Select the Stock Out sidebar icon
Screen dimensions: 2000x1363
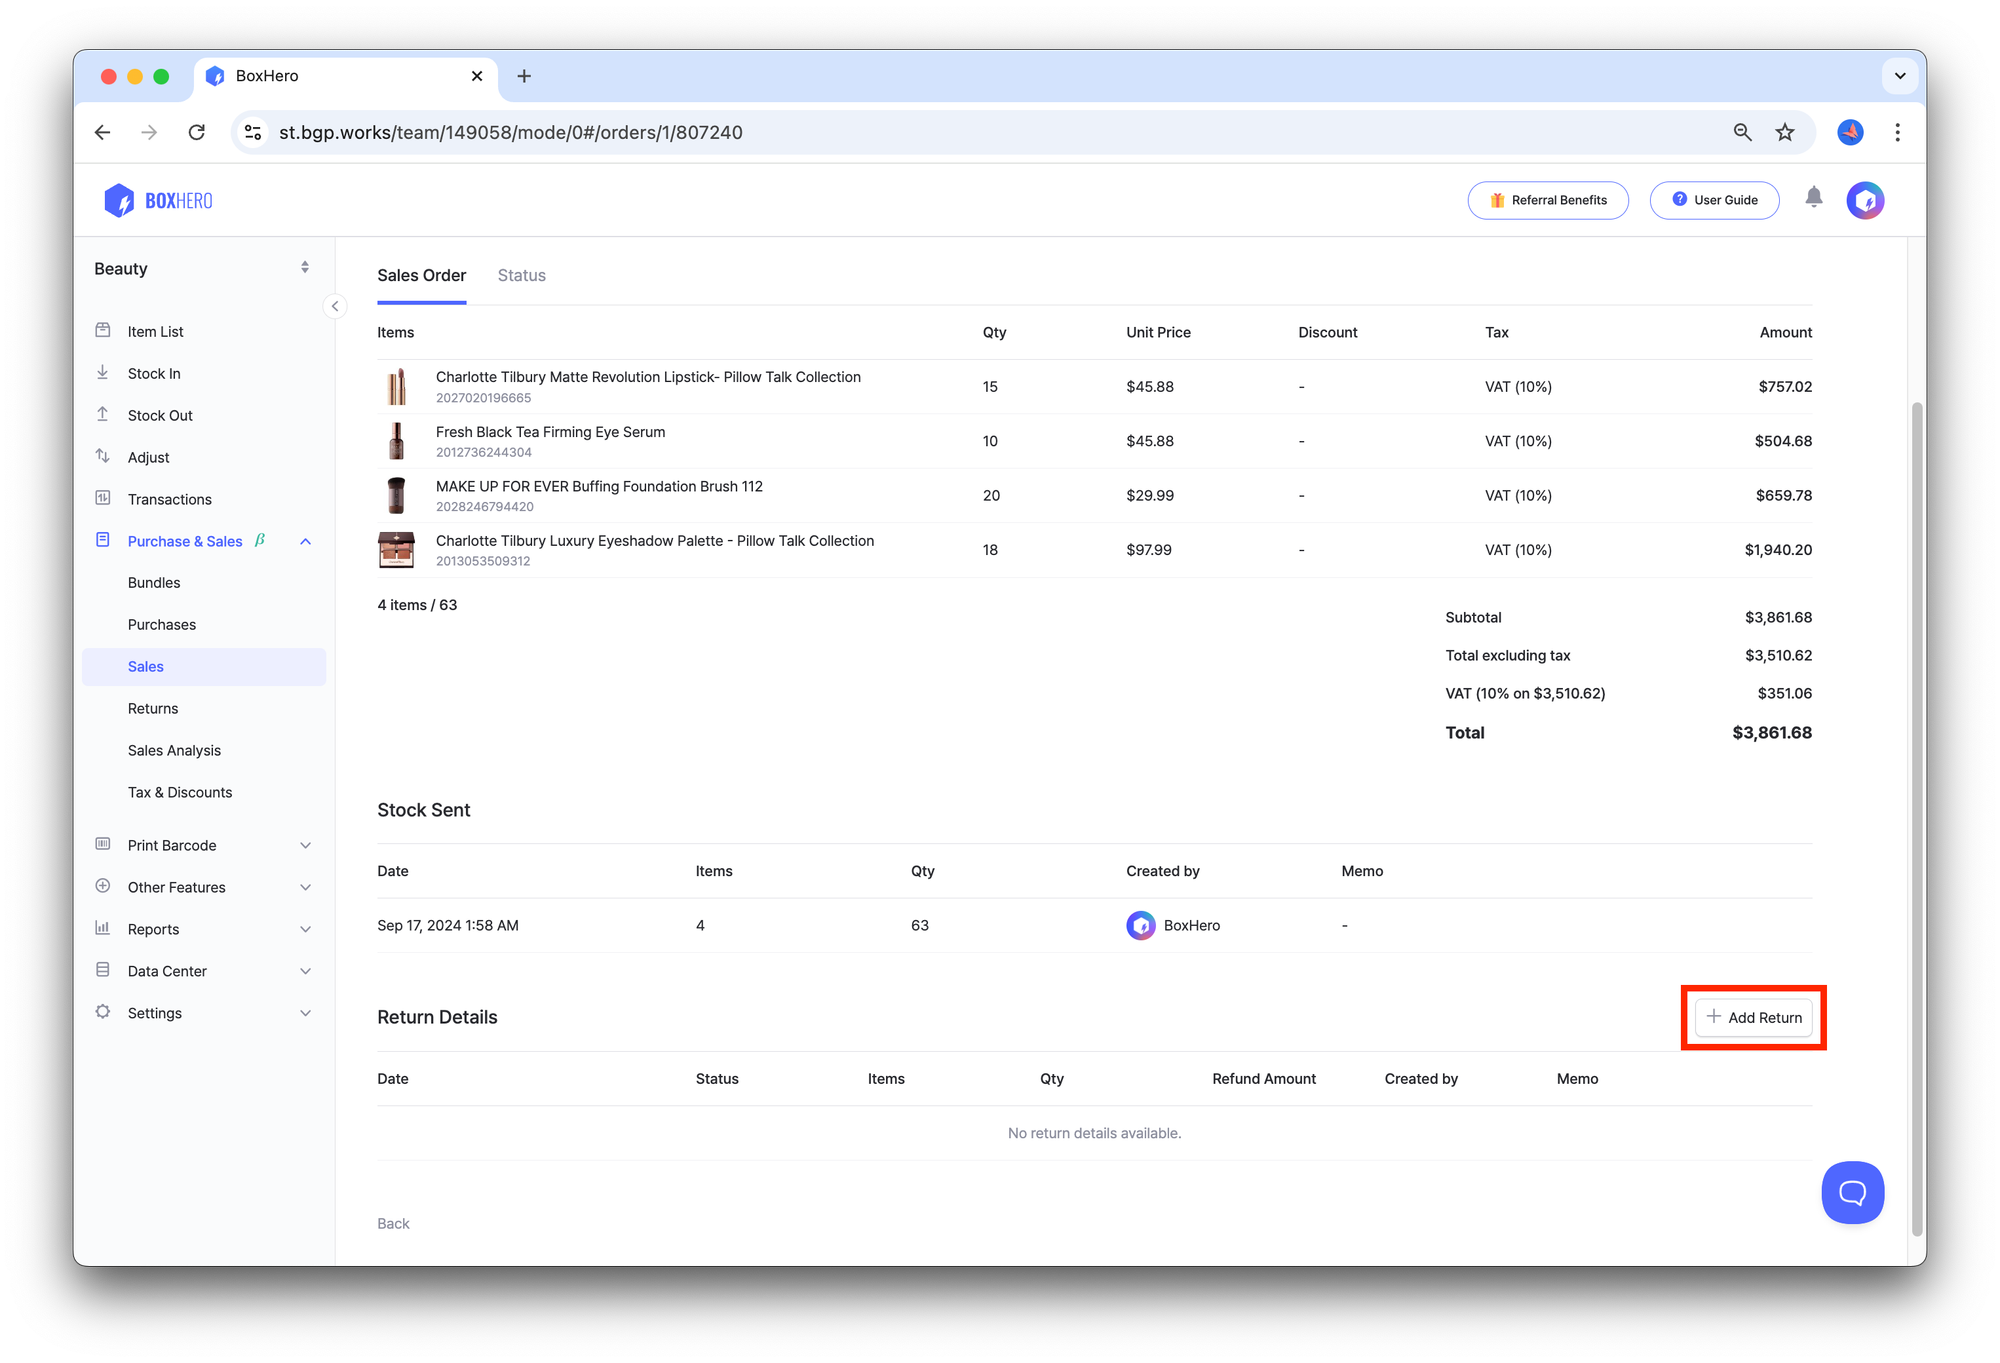click(x=104, y=415)
